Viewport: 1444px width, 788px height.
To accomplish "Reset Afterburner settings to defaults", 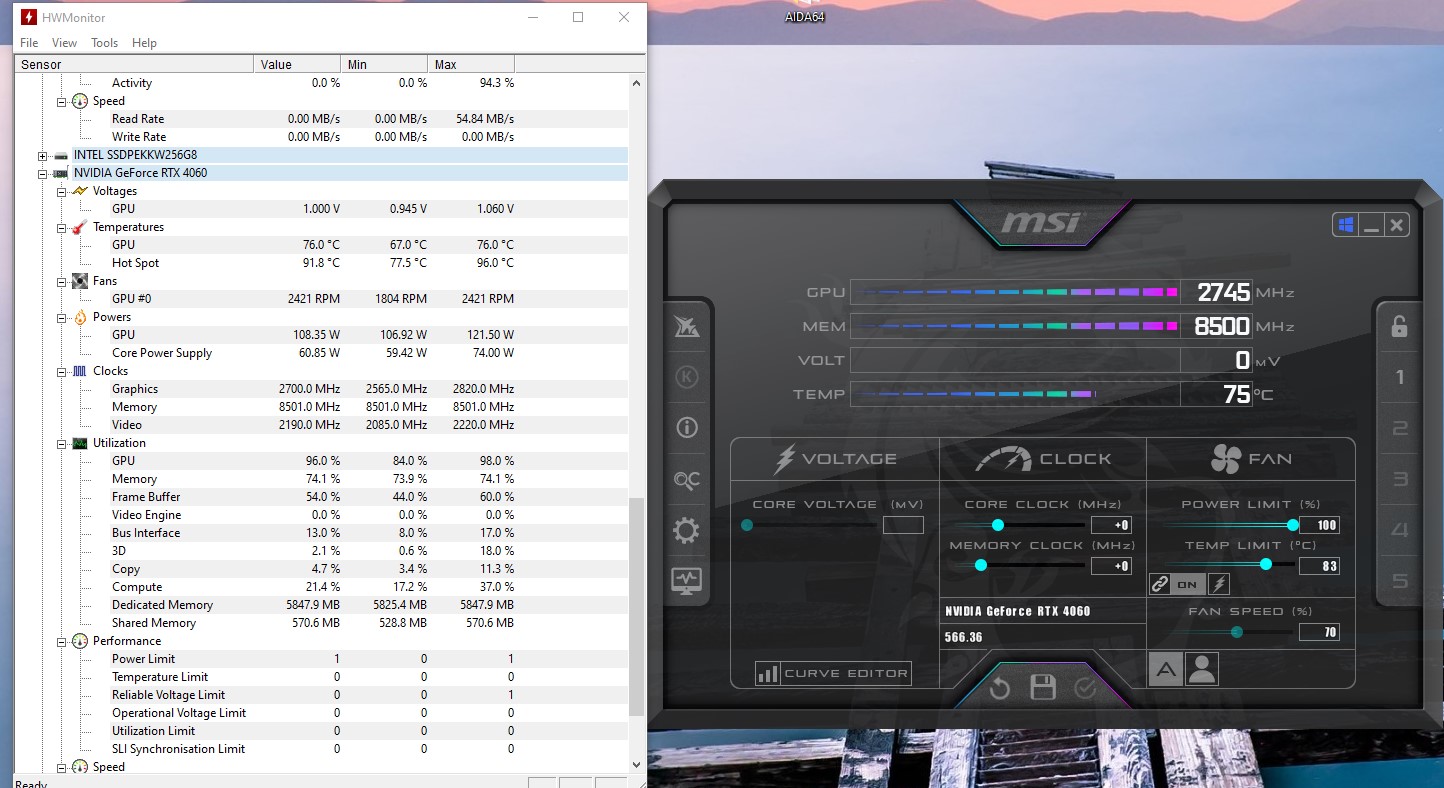I will [1000, 688].
